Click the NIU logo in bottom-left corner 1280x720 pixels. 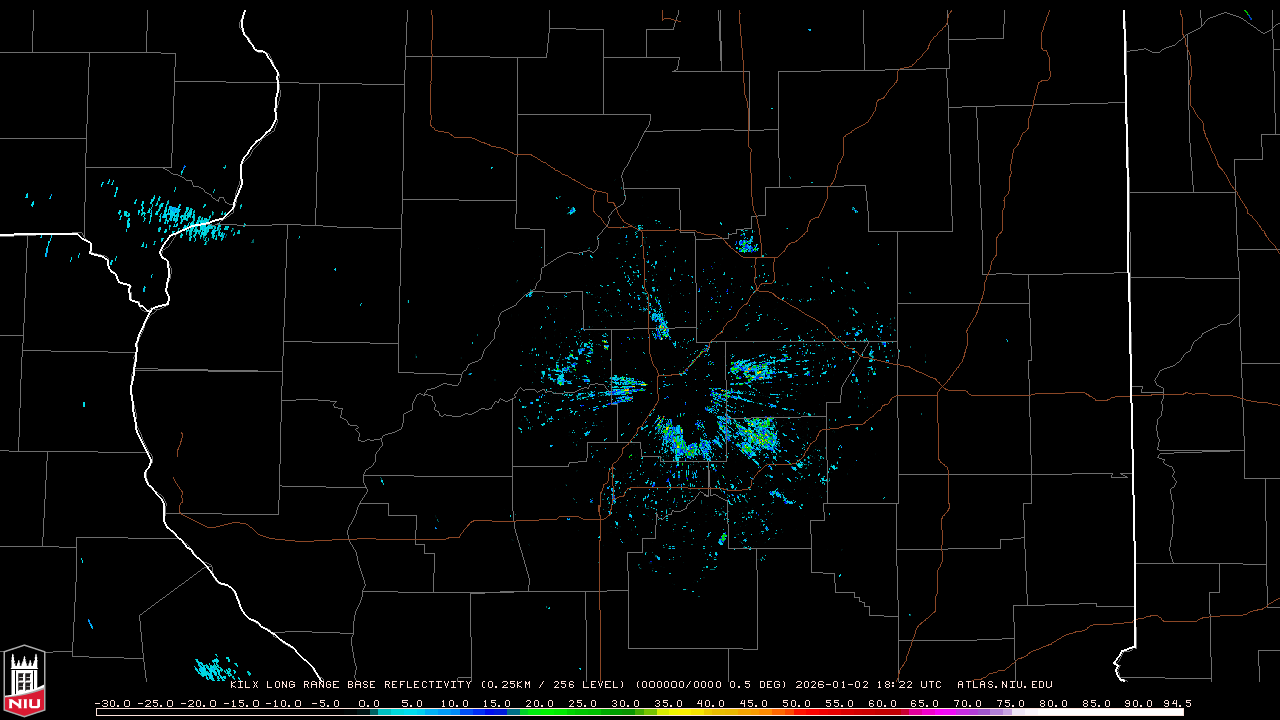pos(24,680)
